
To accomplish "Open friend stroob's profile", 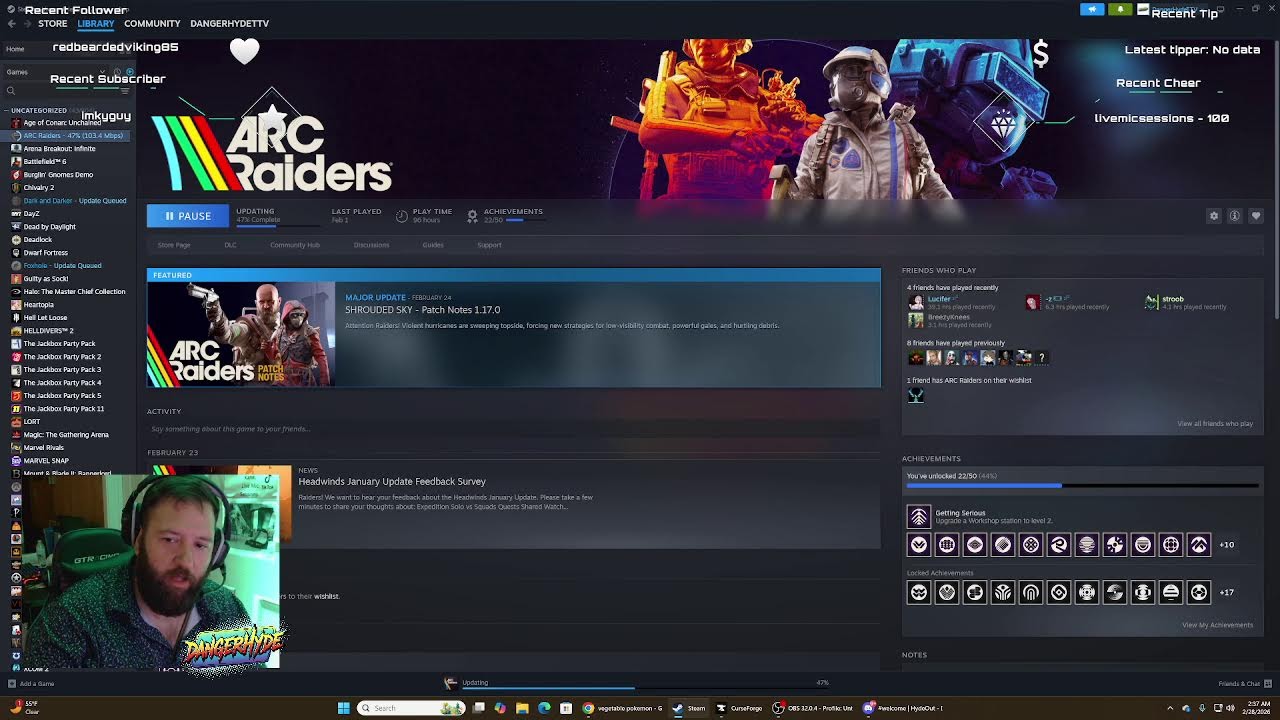I will pyautogui.click(x=1173, y=299).
